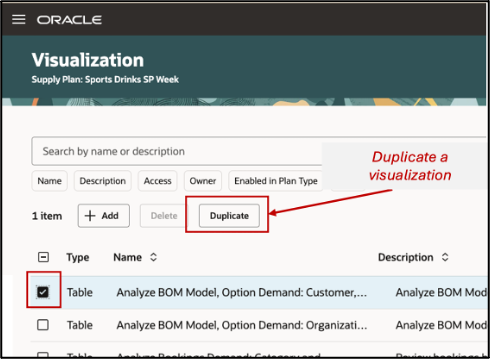The image size is (490, 360).
Task: Toggle the select-all header checkbox
Action: tap(43, 257)
